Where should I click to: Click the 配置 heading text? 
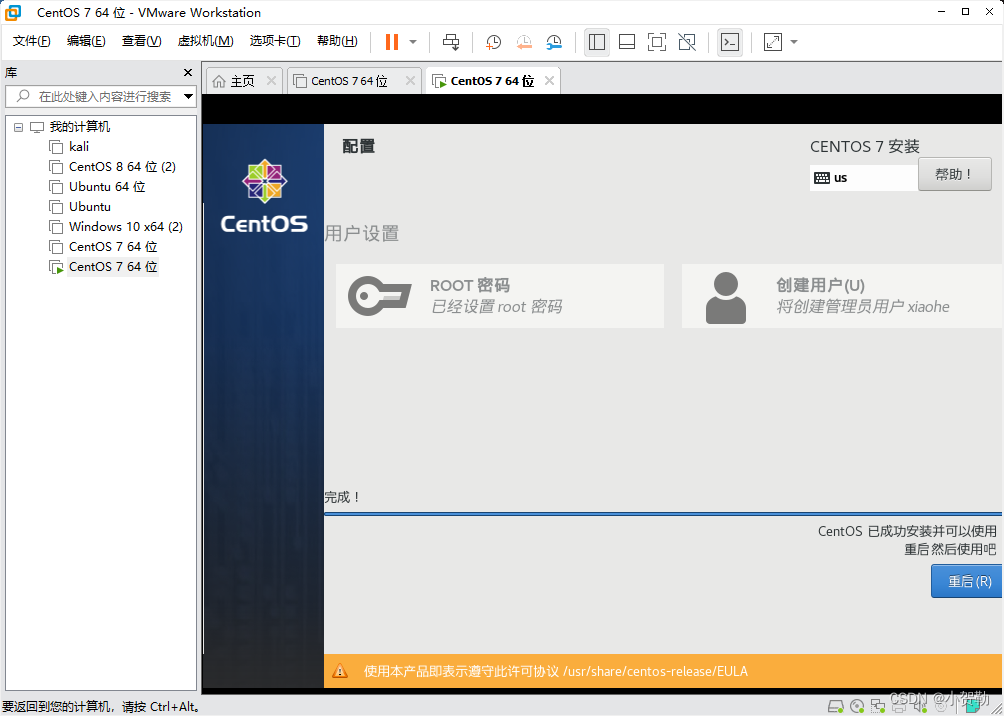(x=359, y=147)
